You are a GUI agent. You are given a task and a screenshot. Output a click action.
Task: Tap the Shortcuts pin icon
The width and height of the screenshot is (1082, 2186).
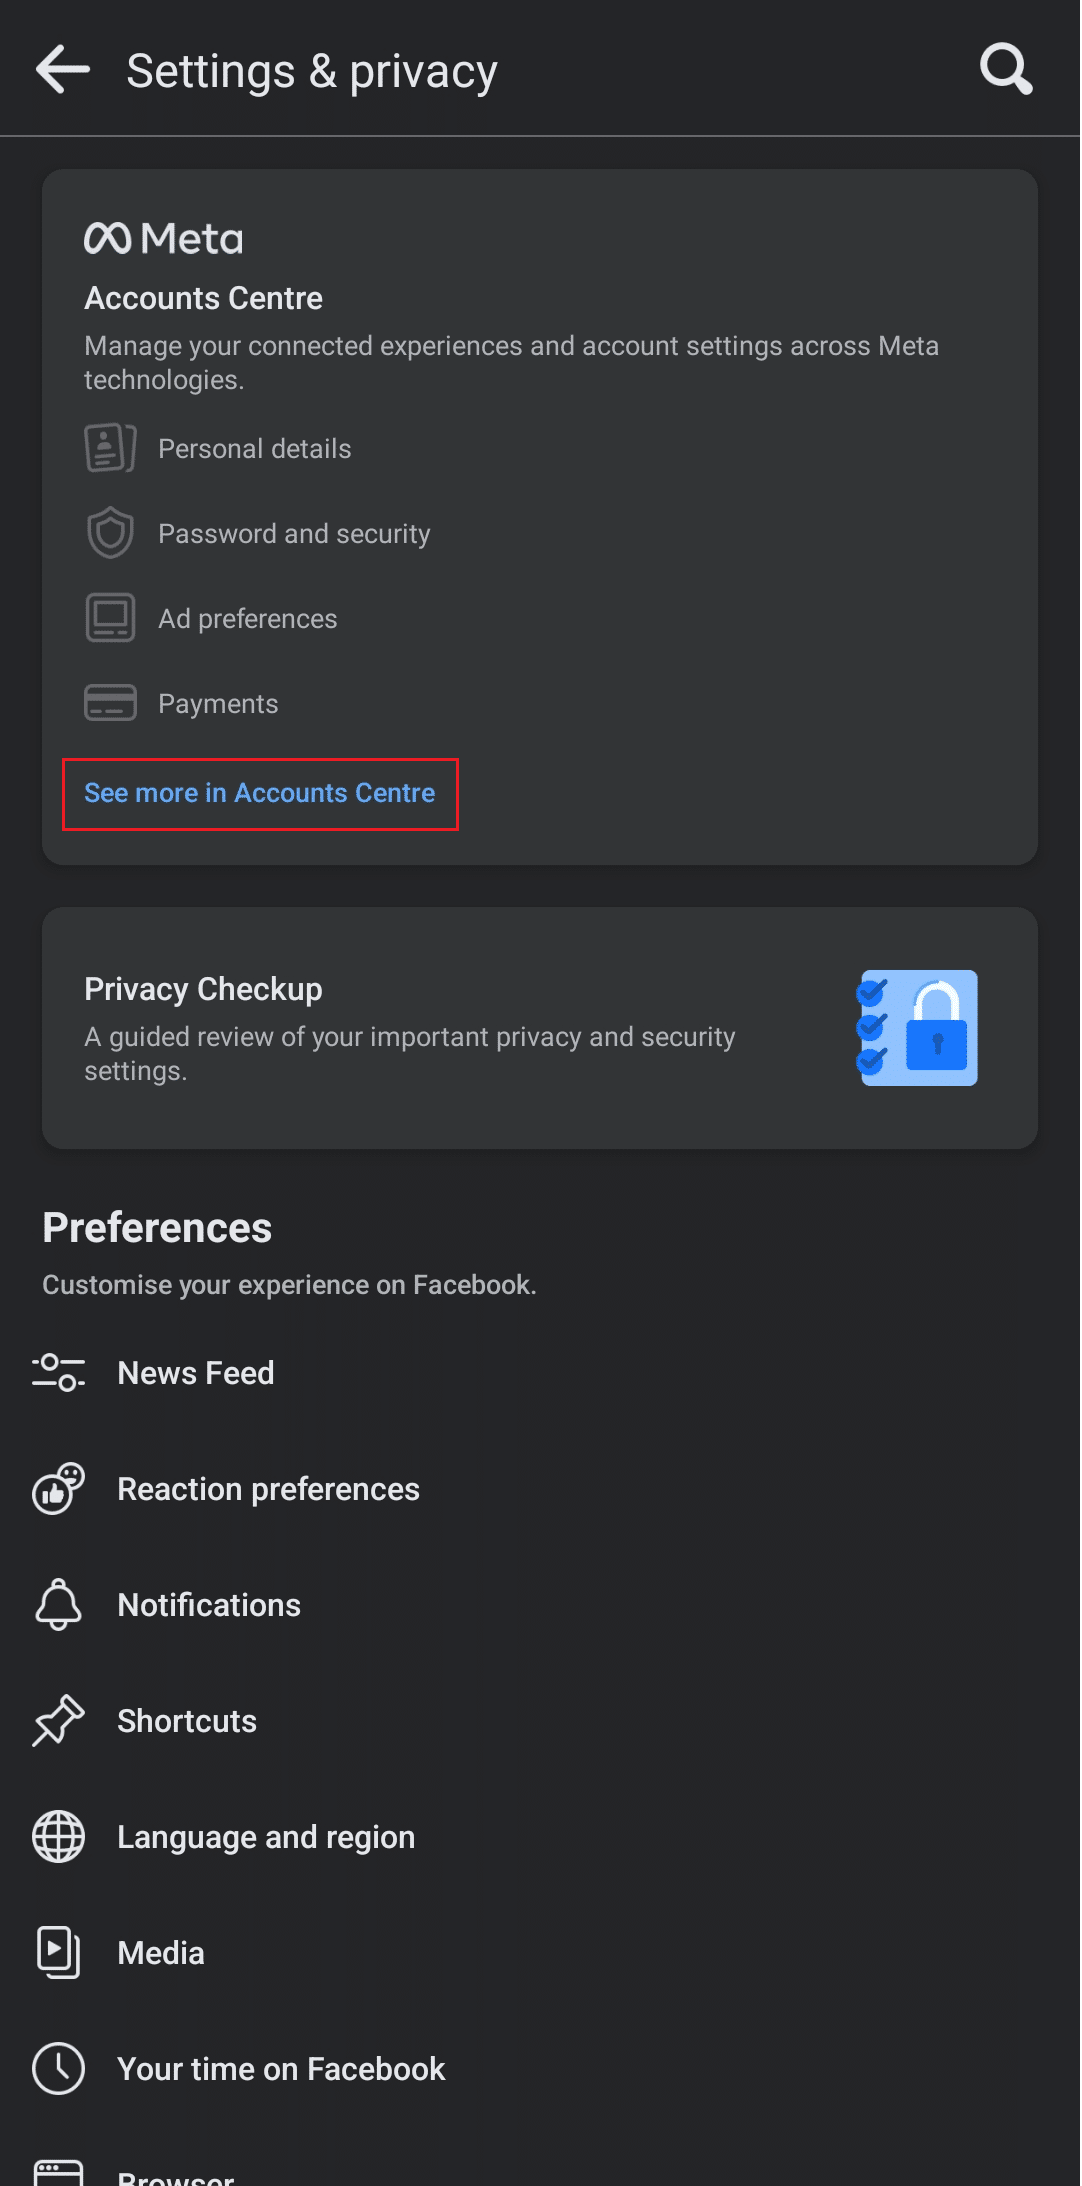(58, 1721)
